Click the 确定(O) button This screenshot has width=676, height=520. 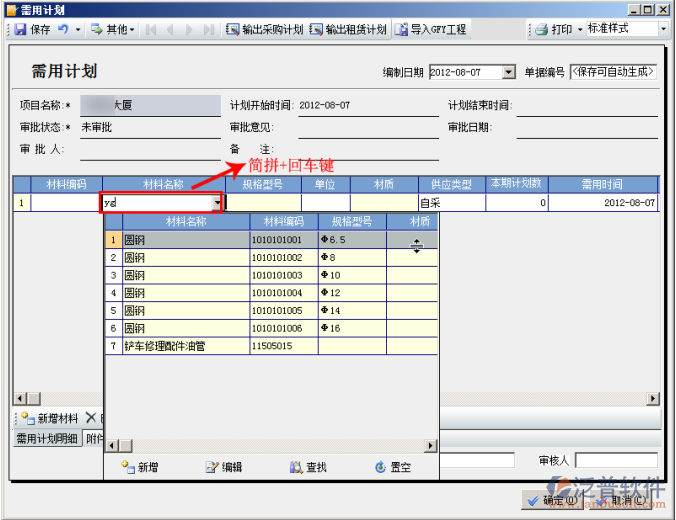click(554, 500)
